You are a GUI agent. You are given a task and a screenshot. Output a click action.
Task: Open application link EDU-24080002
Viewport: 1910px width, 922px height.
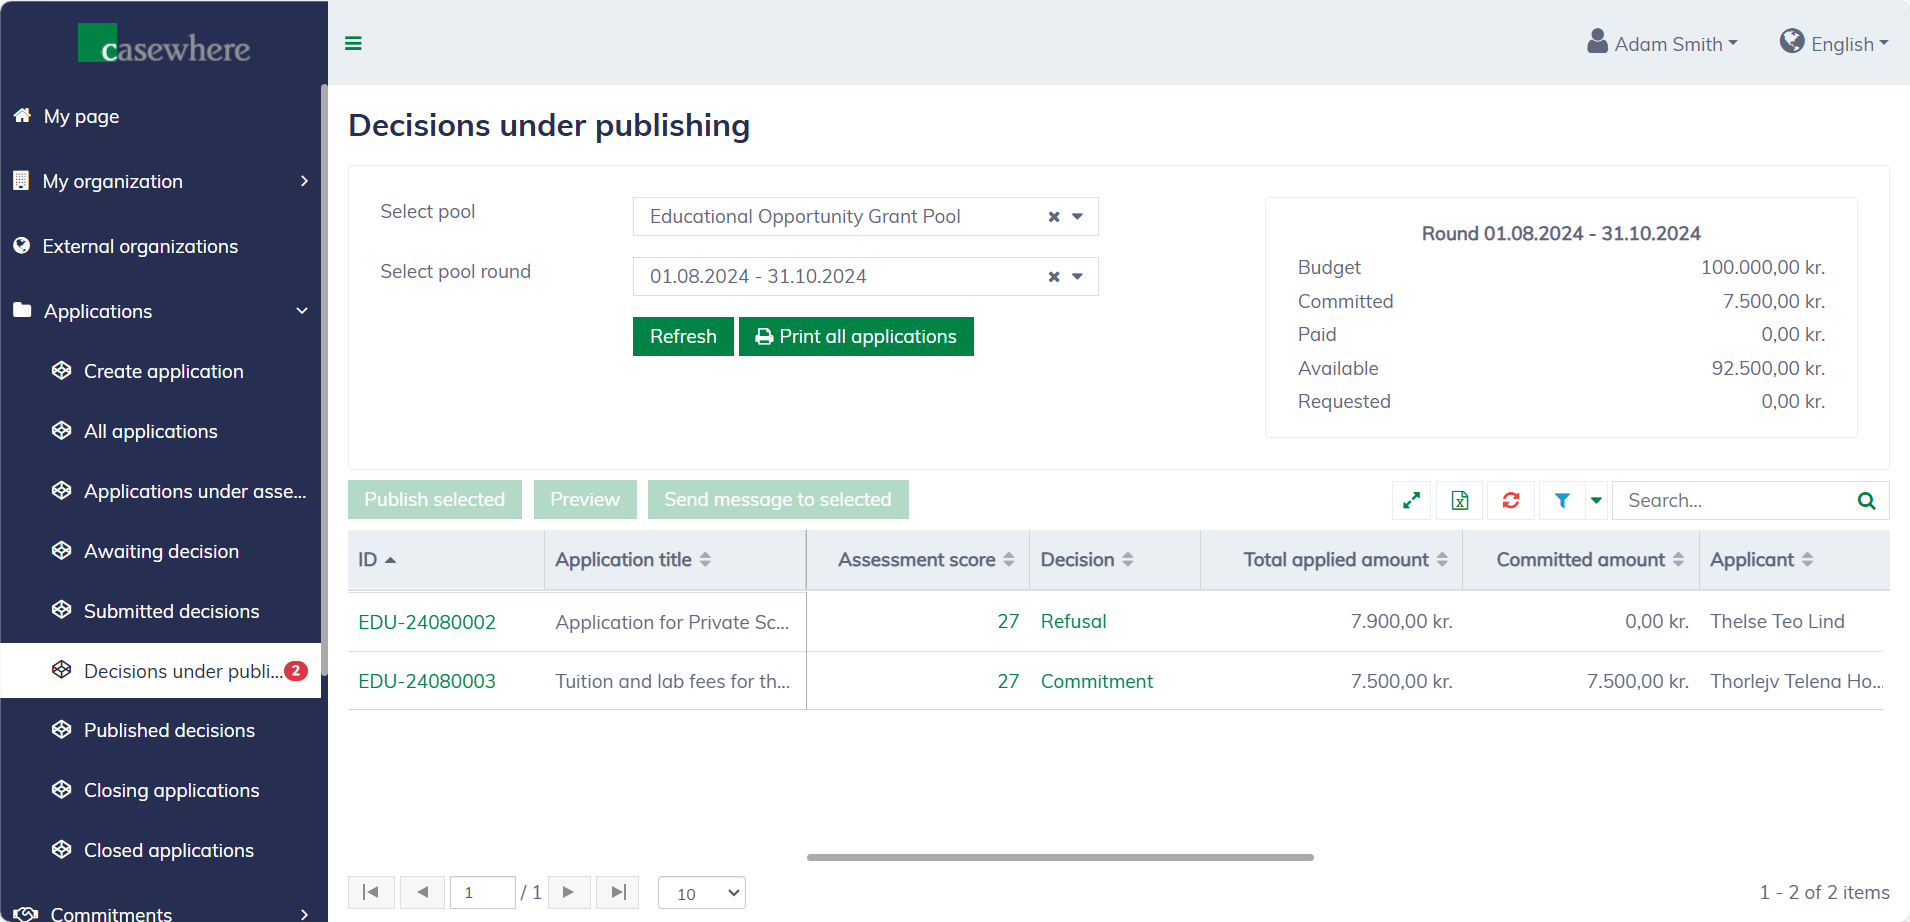tap(427, 622)
